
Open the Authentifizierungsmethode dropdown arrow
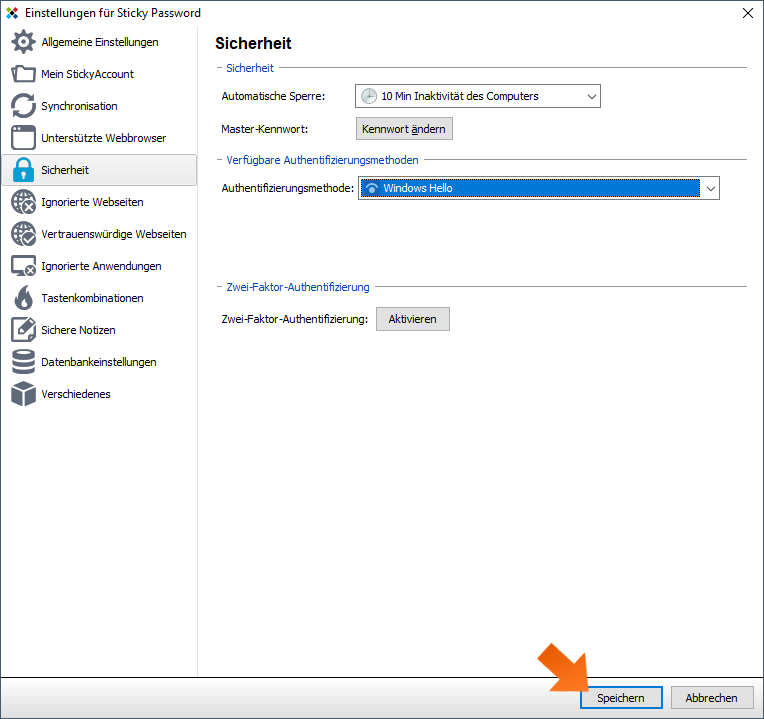(x=710, y=189)
